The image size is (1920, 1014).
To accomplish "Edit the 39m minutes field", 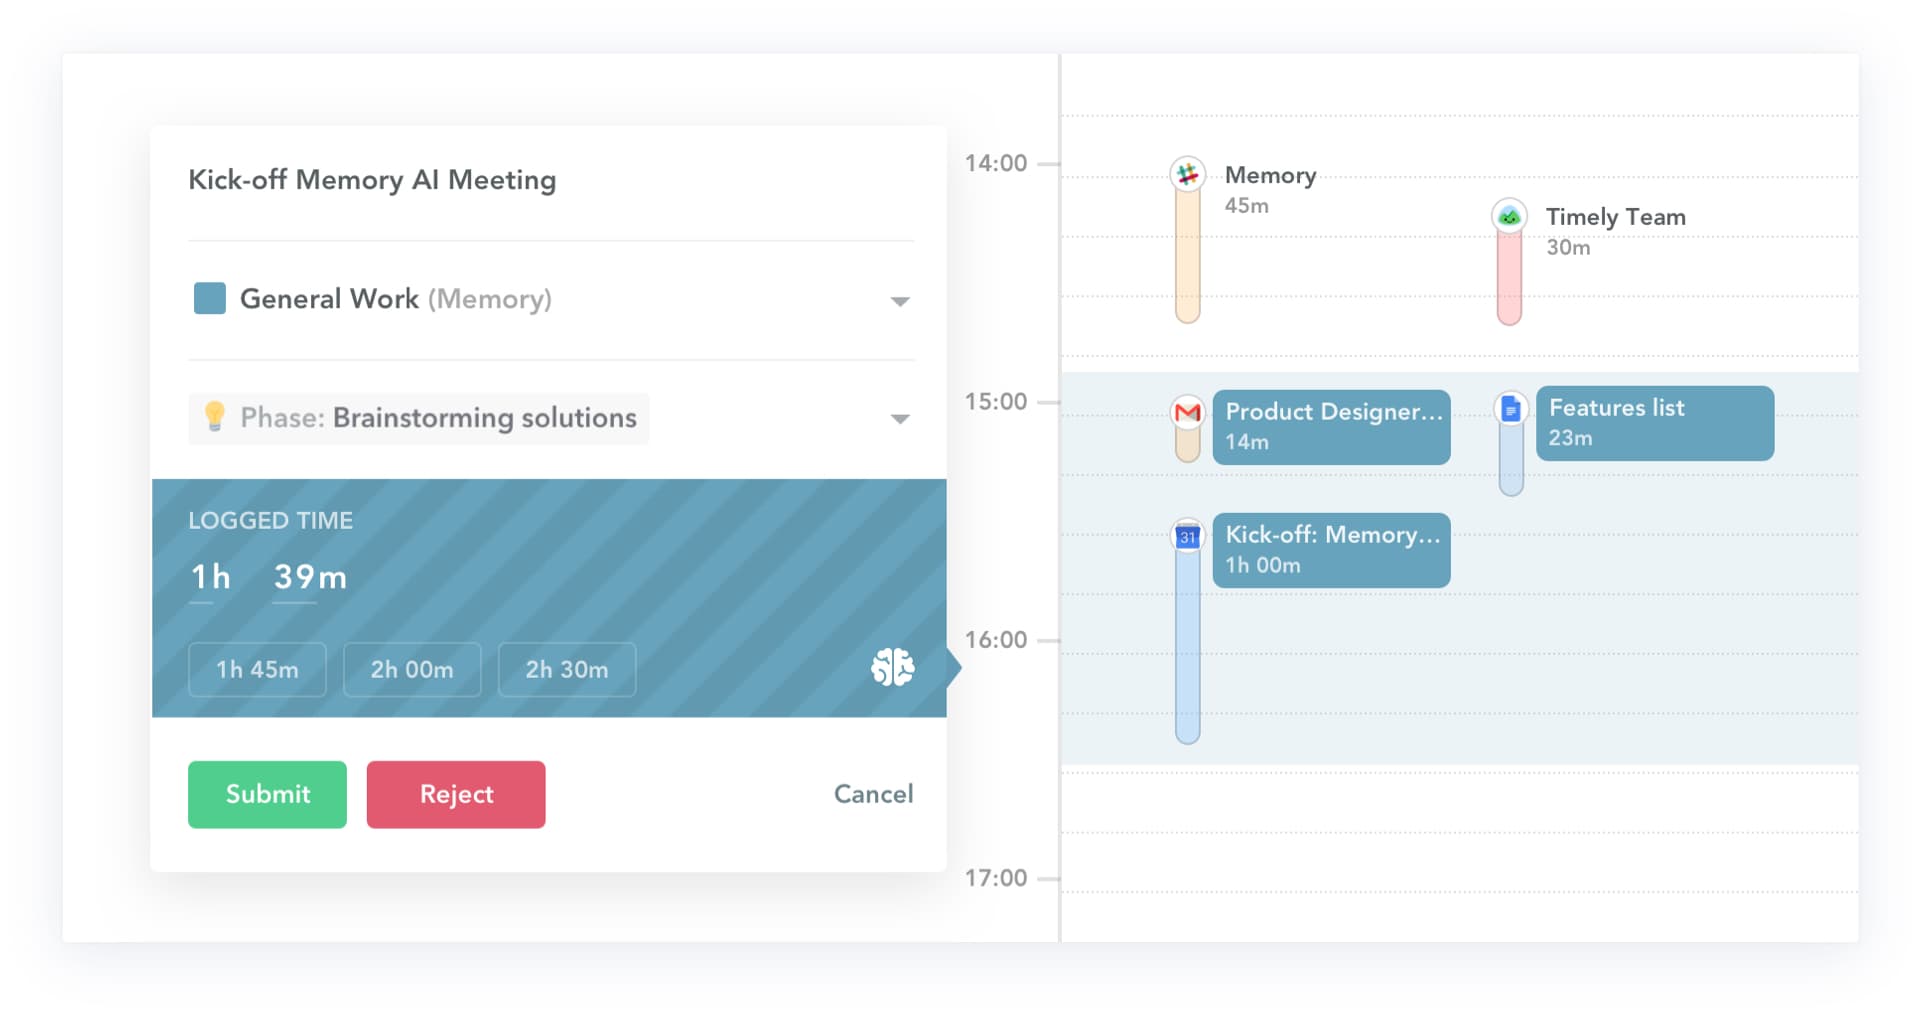I will point(310,578).
